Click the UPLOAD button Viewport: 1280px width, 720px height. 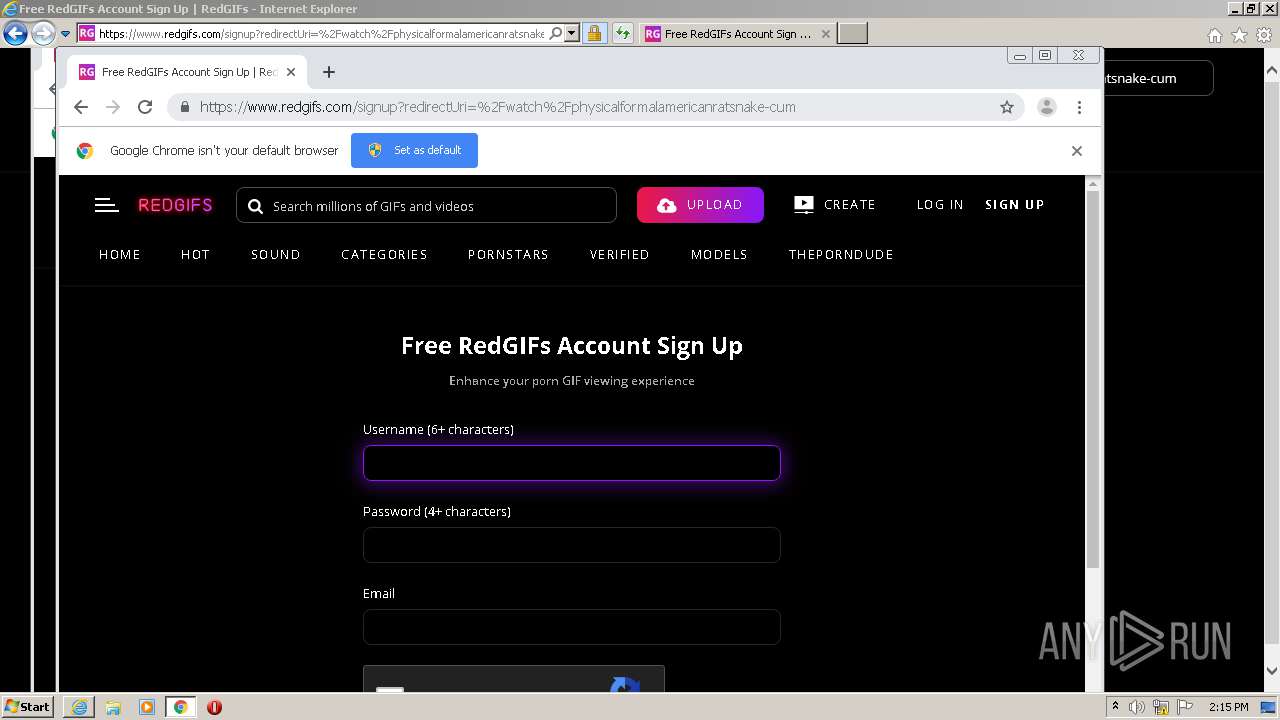pos(700,205)
